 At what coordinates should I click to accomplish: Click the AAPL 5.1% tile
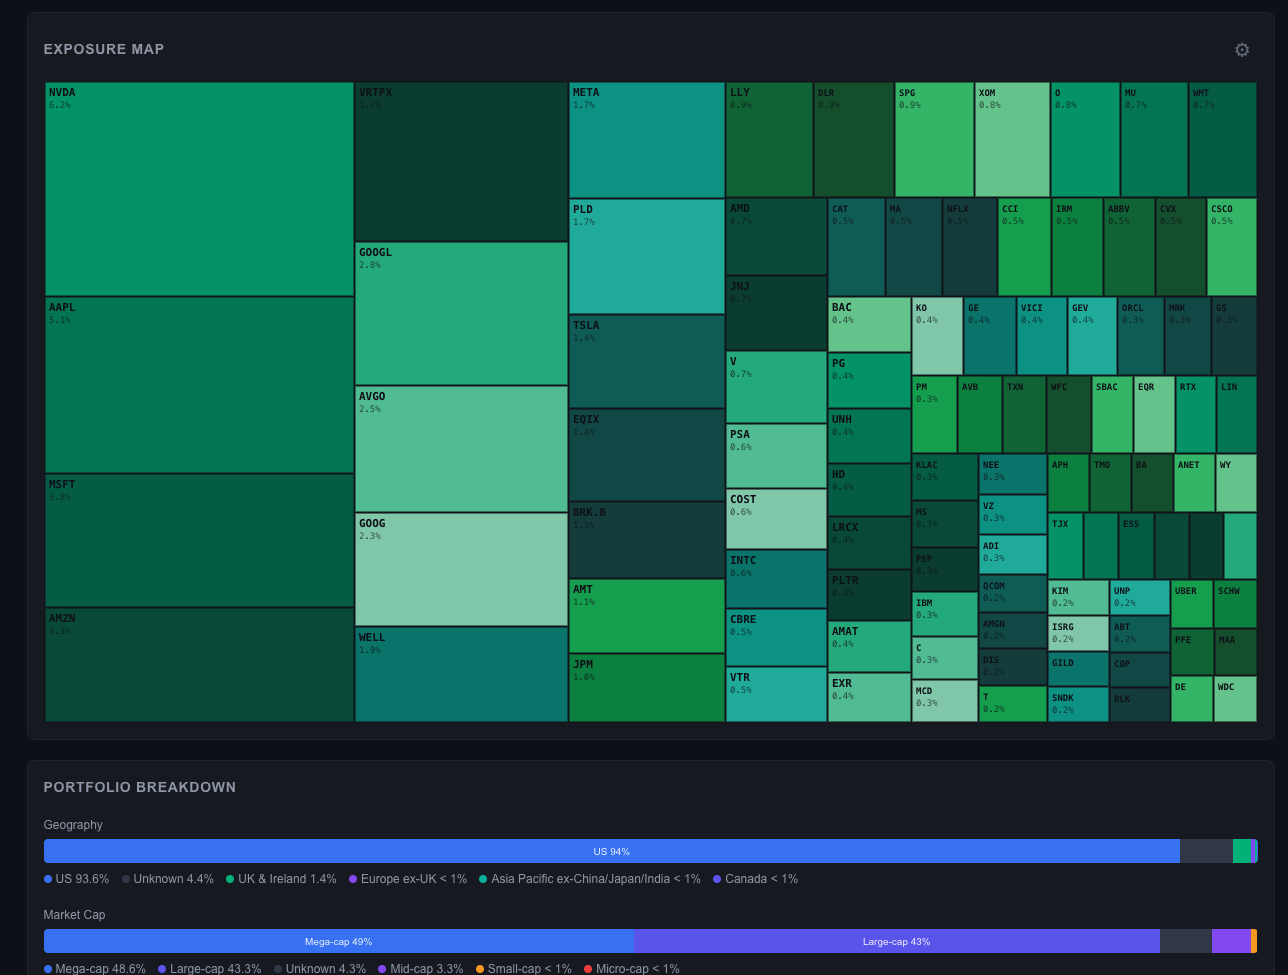199,385
